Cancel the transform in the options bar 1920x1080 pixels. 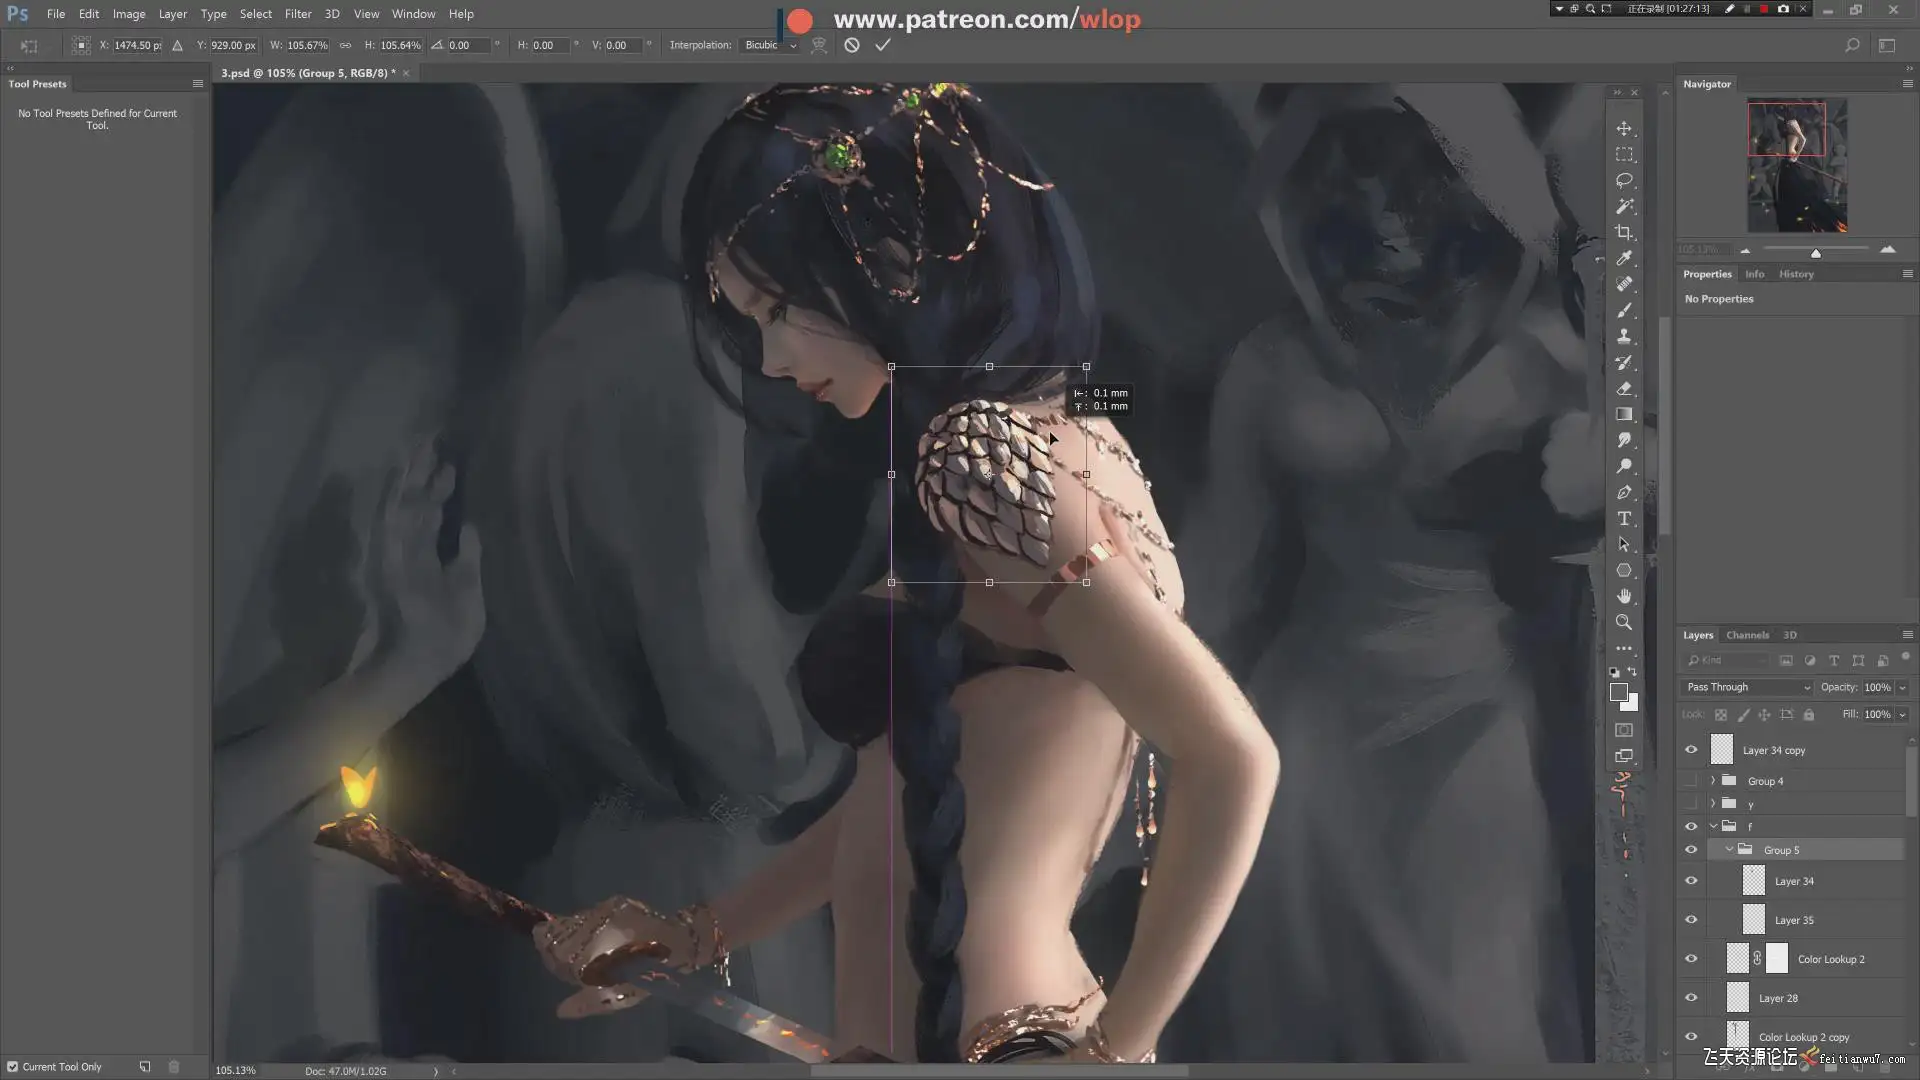pos(851,45)
